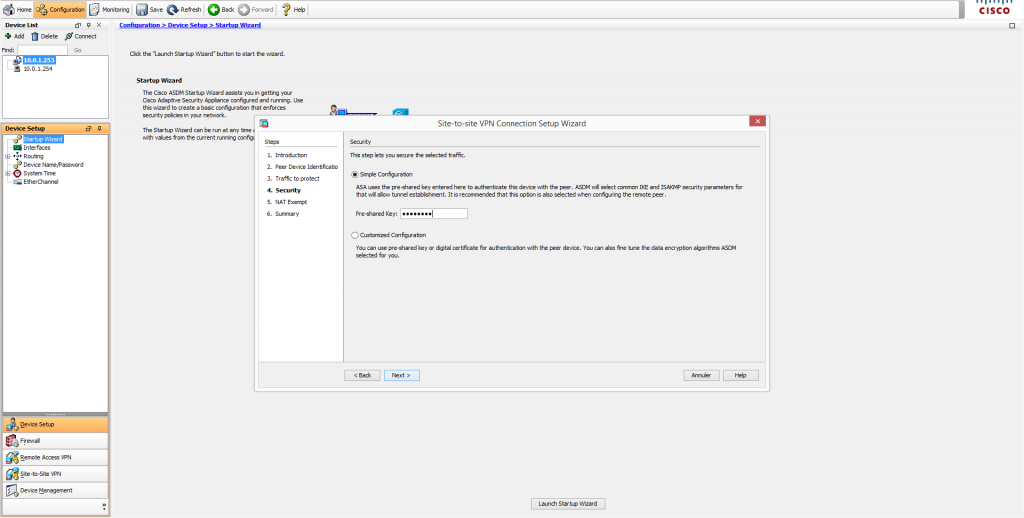Pin the Device List panel
Screen dimensions: 1024x518
pyautogui.click(x=89, y=25)
